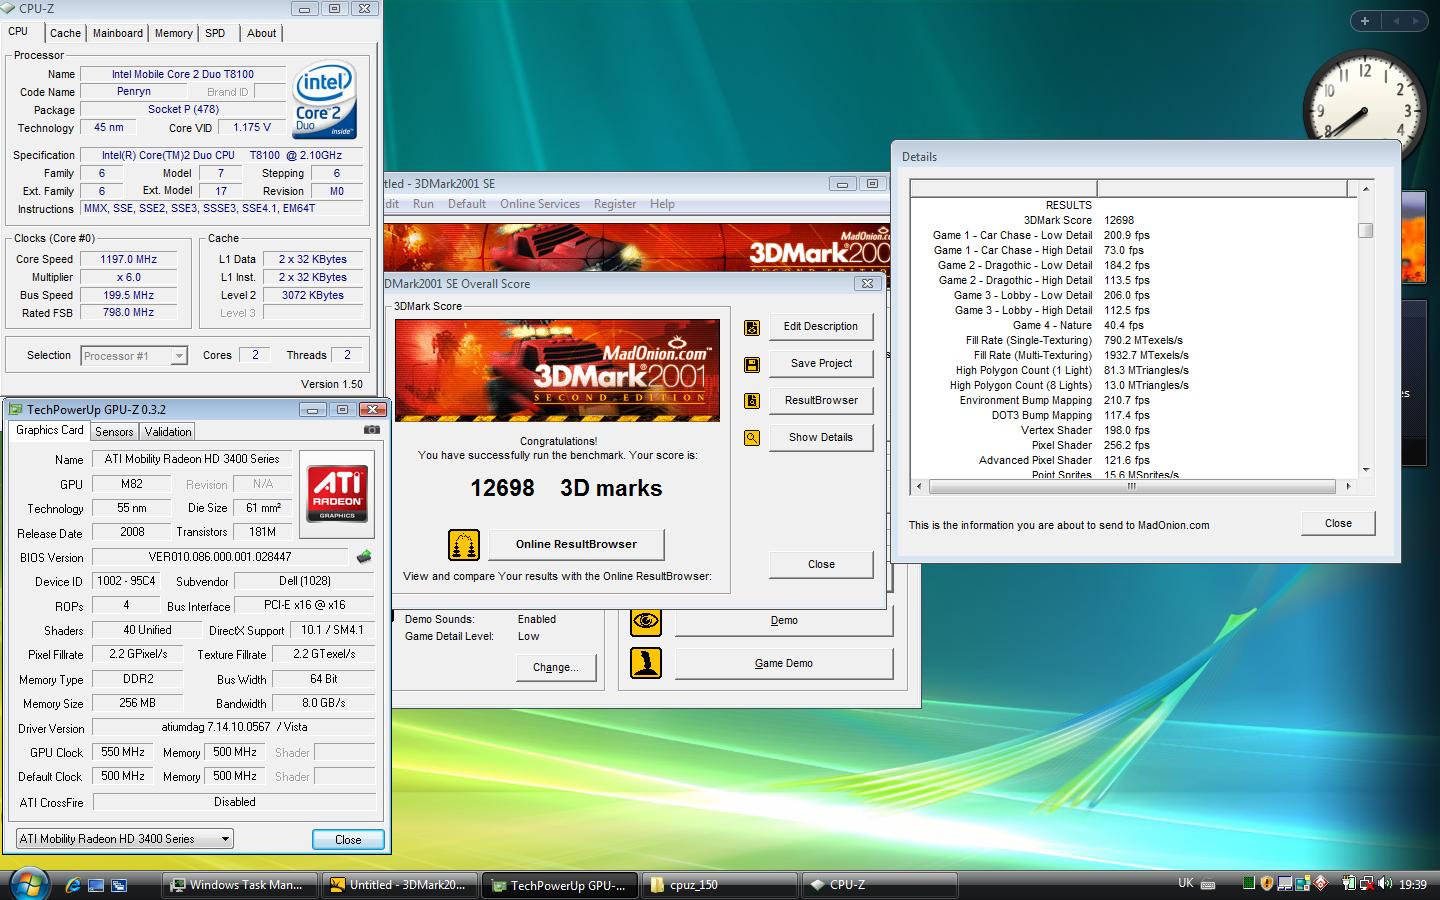1440x900 pixels.
Task: Switch to the GPU-Z Validation tab
Action: pyautogui.click(x=168, y=432)
